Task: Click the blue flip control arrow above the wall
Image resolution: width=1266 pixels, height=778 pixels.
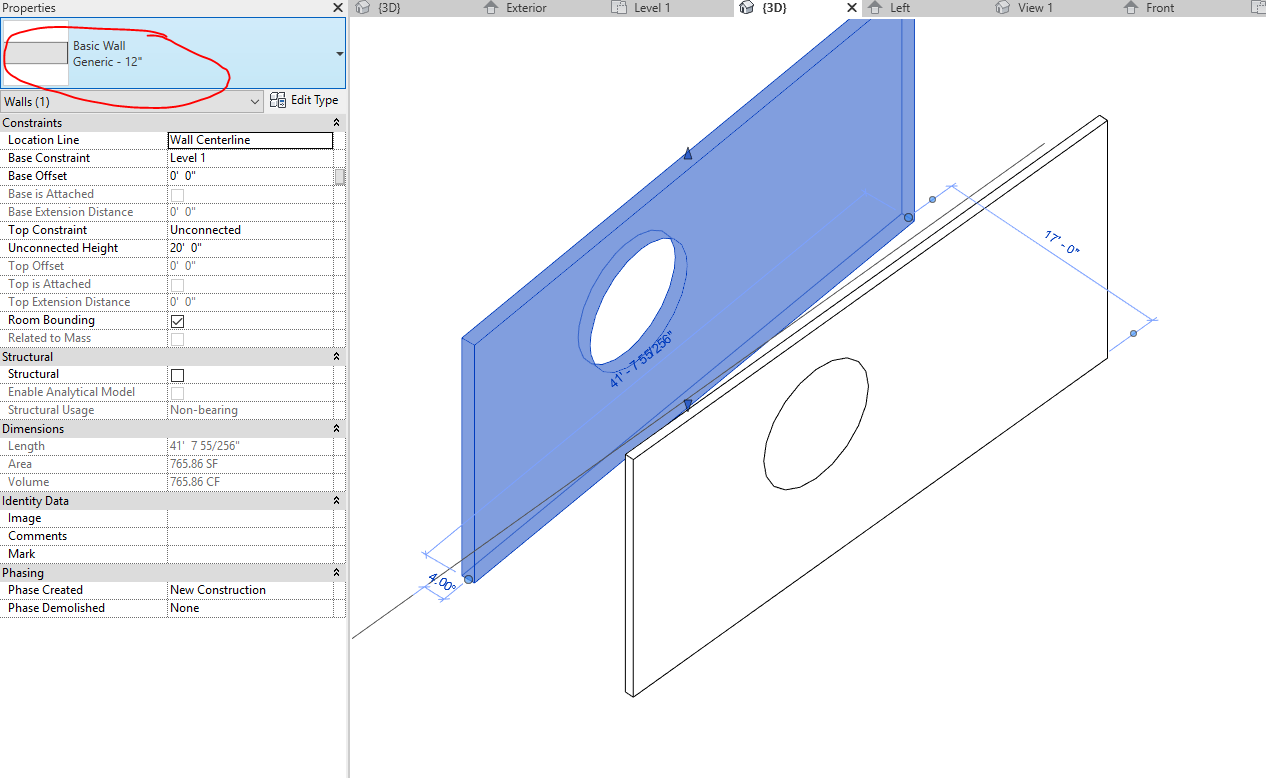Action: pyautogui.click(x=687, y=154)
